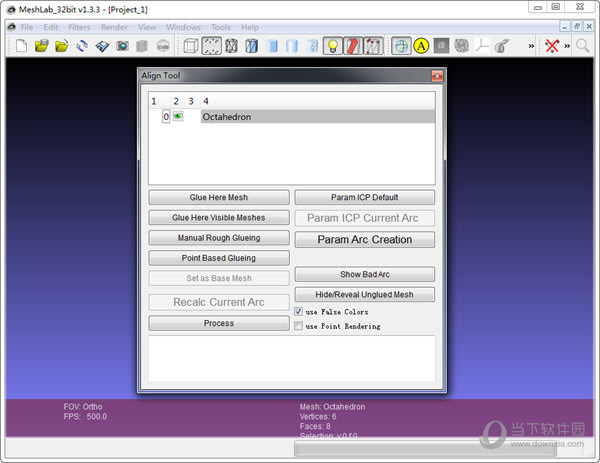
Task: Toggle visibility eye of Octahedron mesh
Action: point(178,116)
